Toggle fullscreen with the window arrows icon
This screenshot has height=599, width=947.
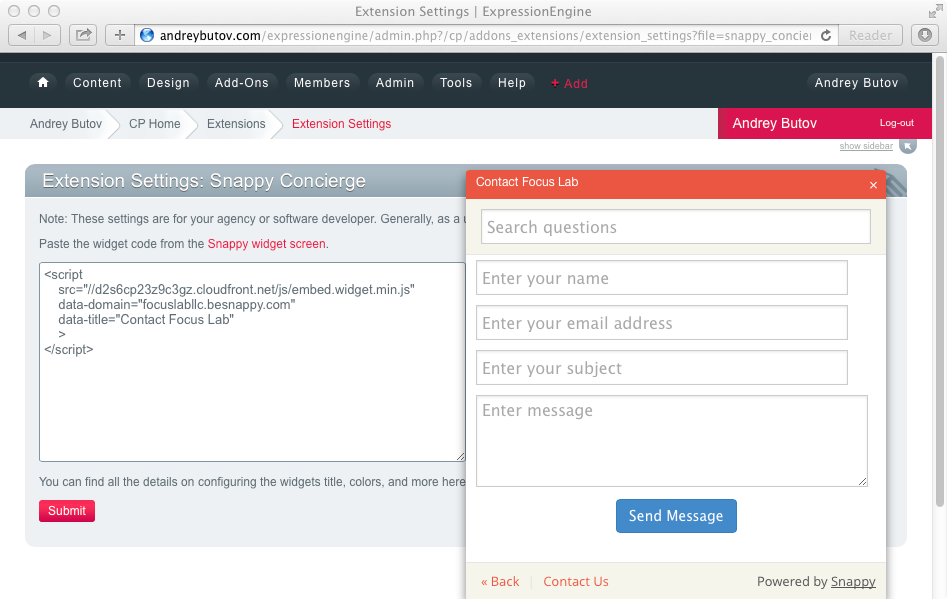[x=935, y=11]
